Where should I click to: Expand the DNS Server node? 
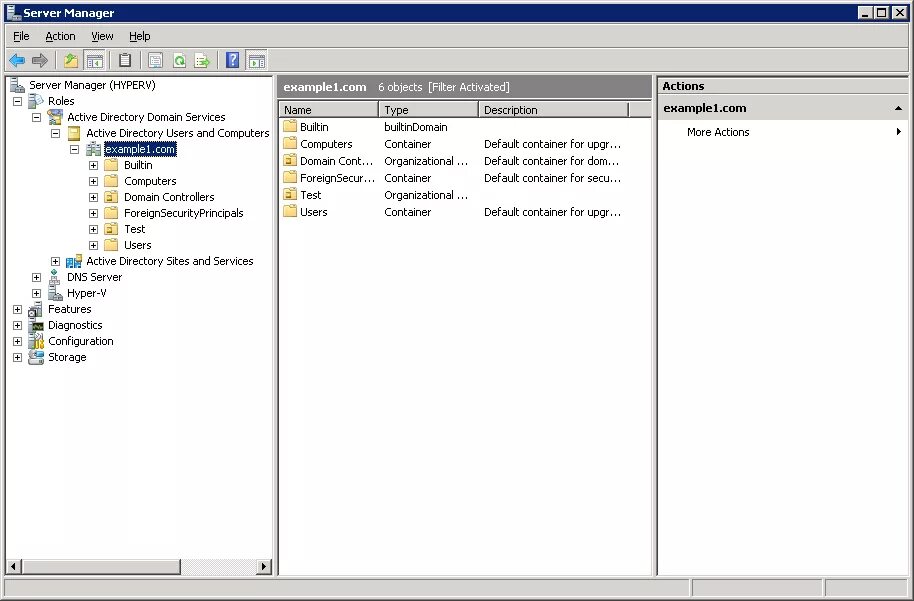[x=36, y=277]
